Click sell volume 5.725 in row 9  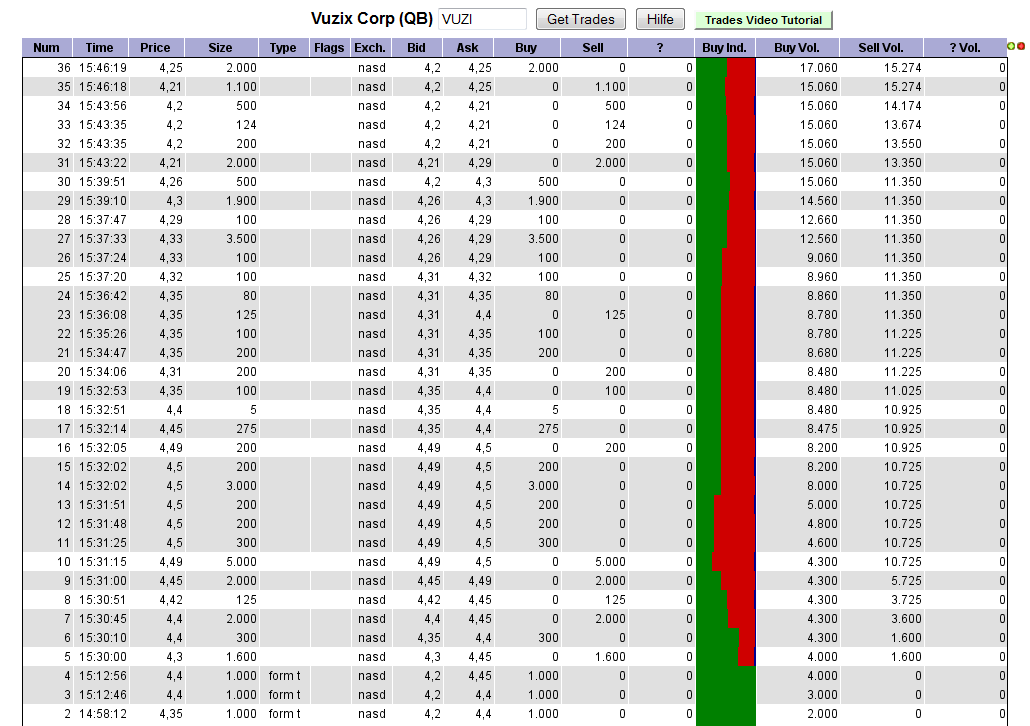(x=906, y=581)
